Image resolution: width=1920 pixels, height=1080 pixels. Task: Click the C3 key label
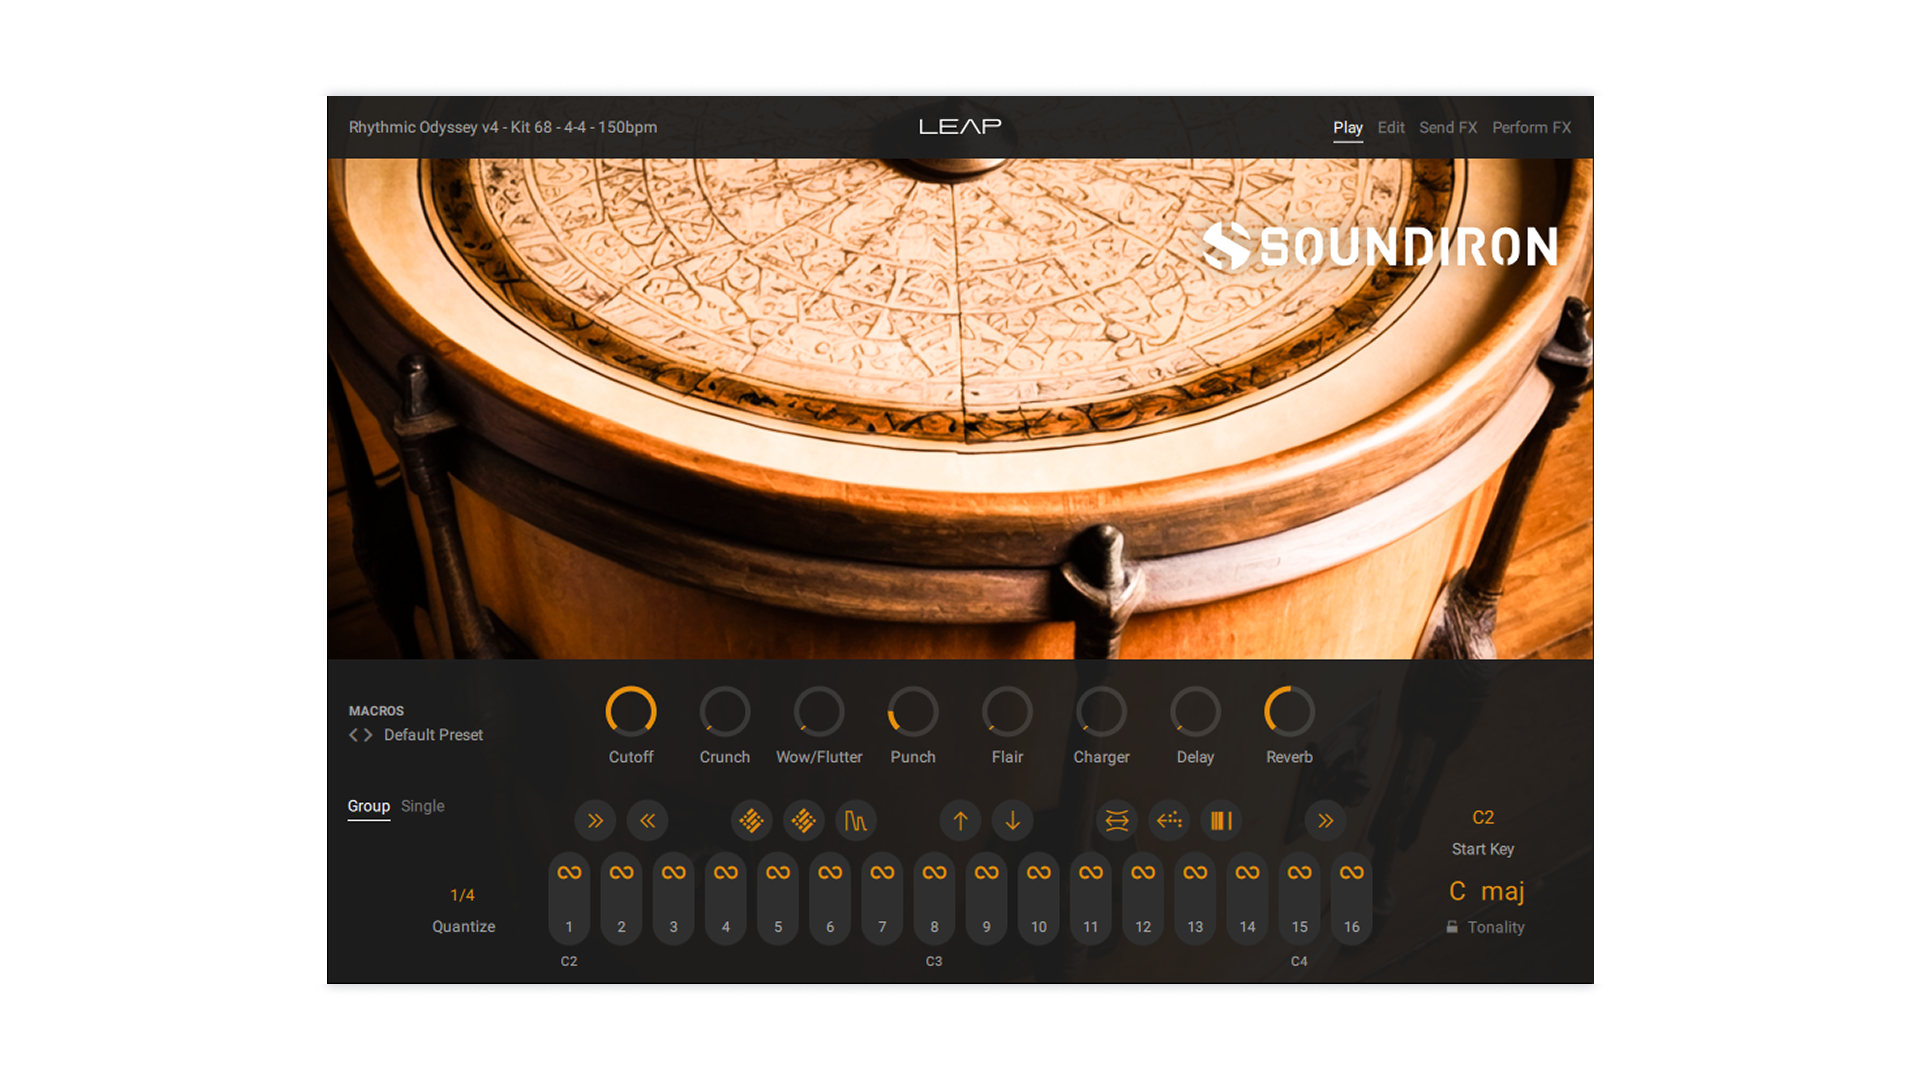[x=934, y=961]
